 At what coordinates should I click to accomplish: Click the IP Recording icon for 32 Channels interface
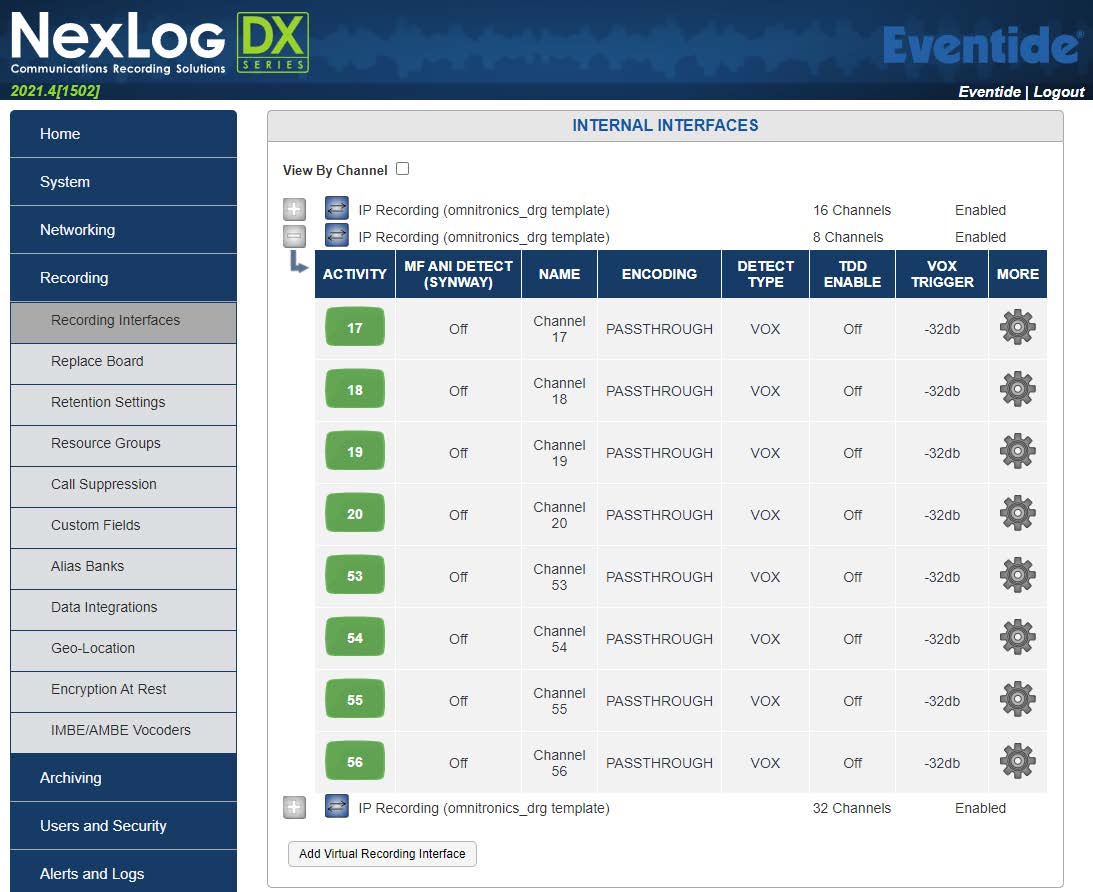pos(337,808)
